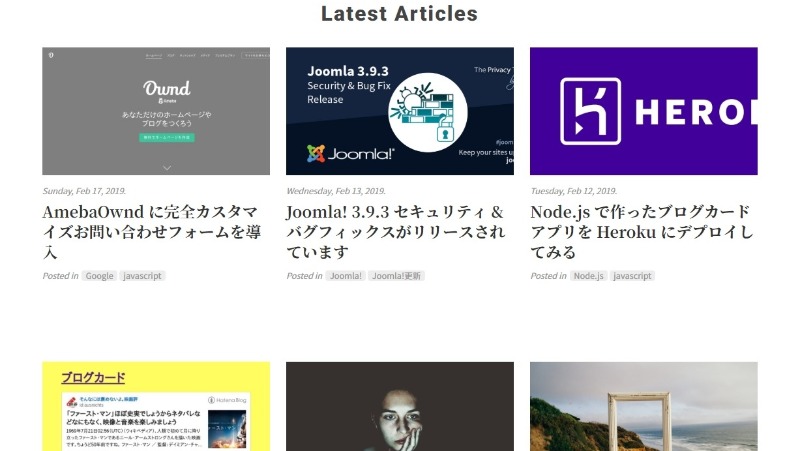Click the Wednesday, Feb 13, 2019 date
The width and height of the screenshot is (800, 451).
tap(336, 191)
